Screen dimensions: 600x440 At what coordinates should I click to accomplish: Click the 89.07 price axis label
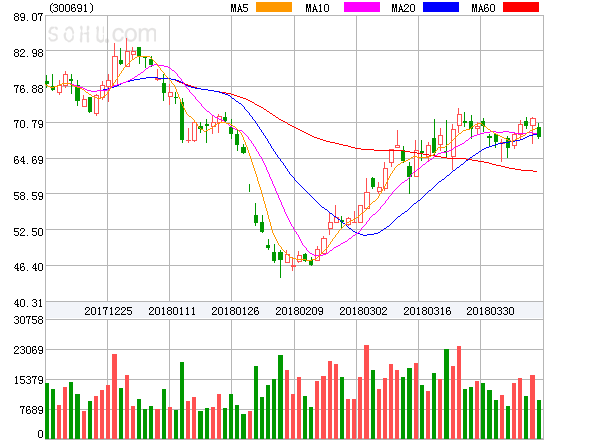pyautogui.click(x=28, y=17)
